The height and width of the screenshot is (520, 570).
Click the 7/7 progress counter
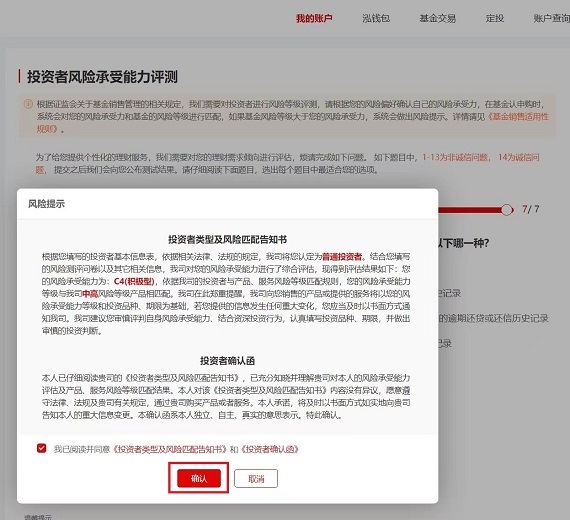(531, 209)
